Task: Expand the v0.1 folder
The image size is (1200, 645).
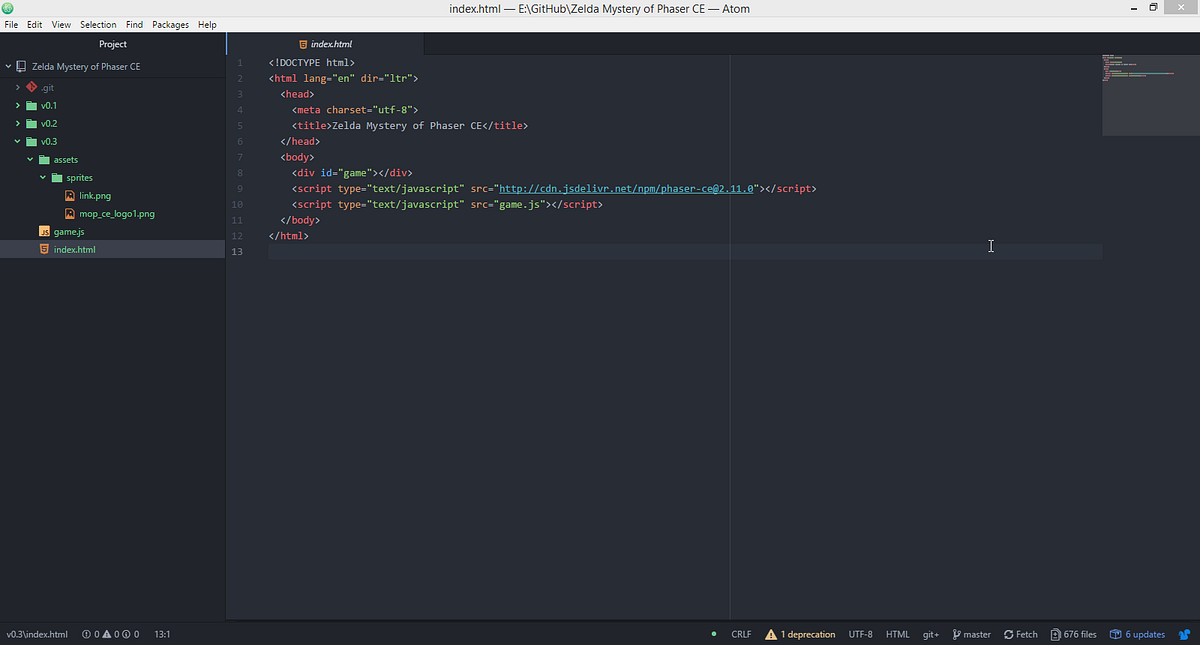Action: (17, 105)
